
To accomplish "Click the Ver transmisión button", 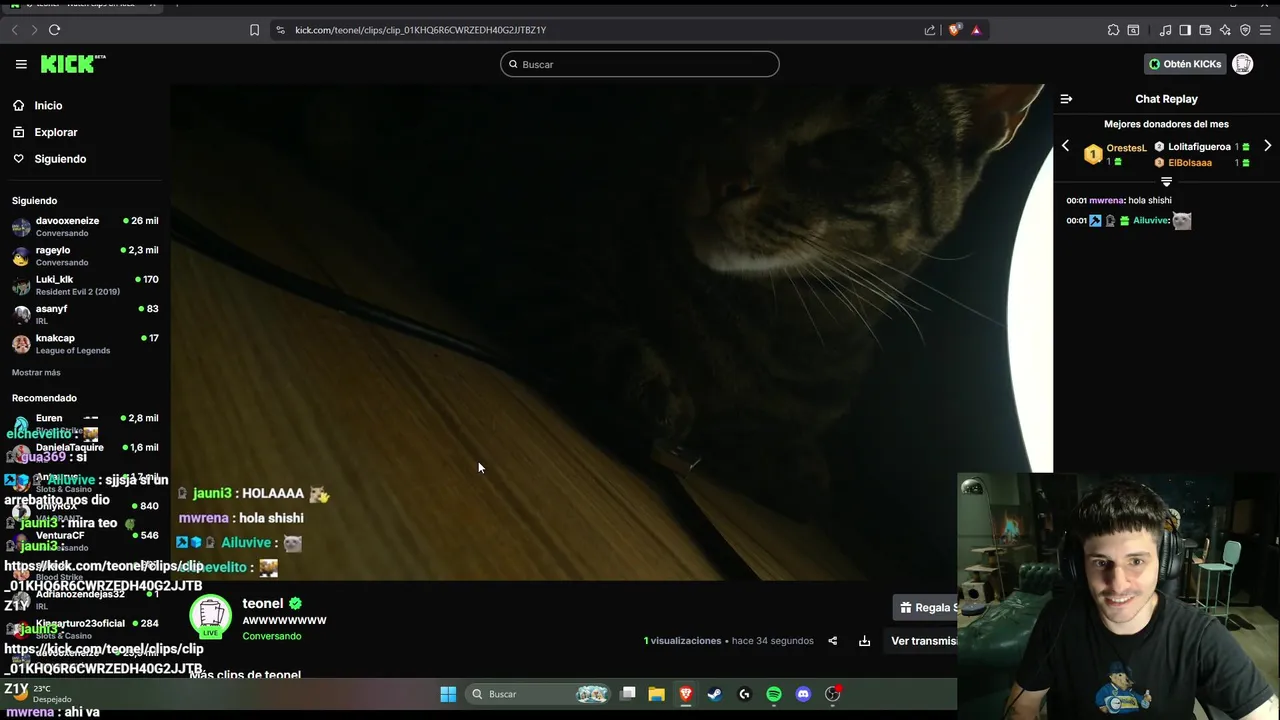I will 922,641.
